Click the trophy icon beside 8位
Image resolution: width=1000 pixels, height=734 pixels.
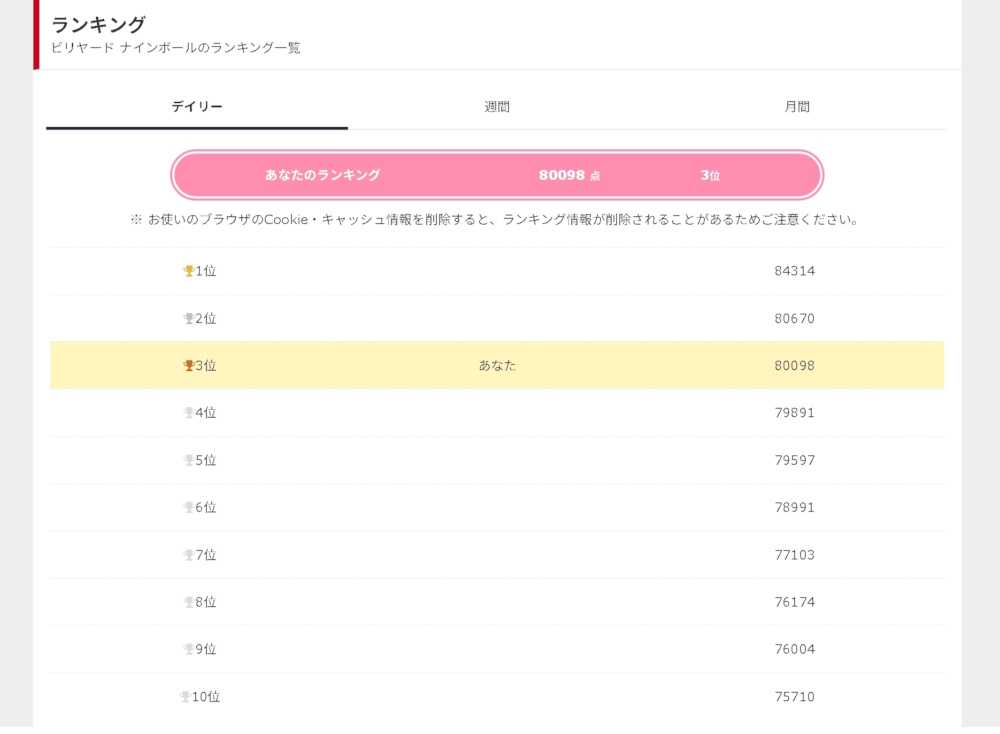pyautogui.click(x=188, y=603)
